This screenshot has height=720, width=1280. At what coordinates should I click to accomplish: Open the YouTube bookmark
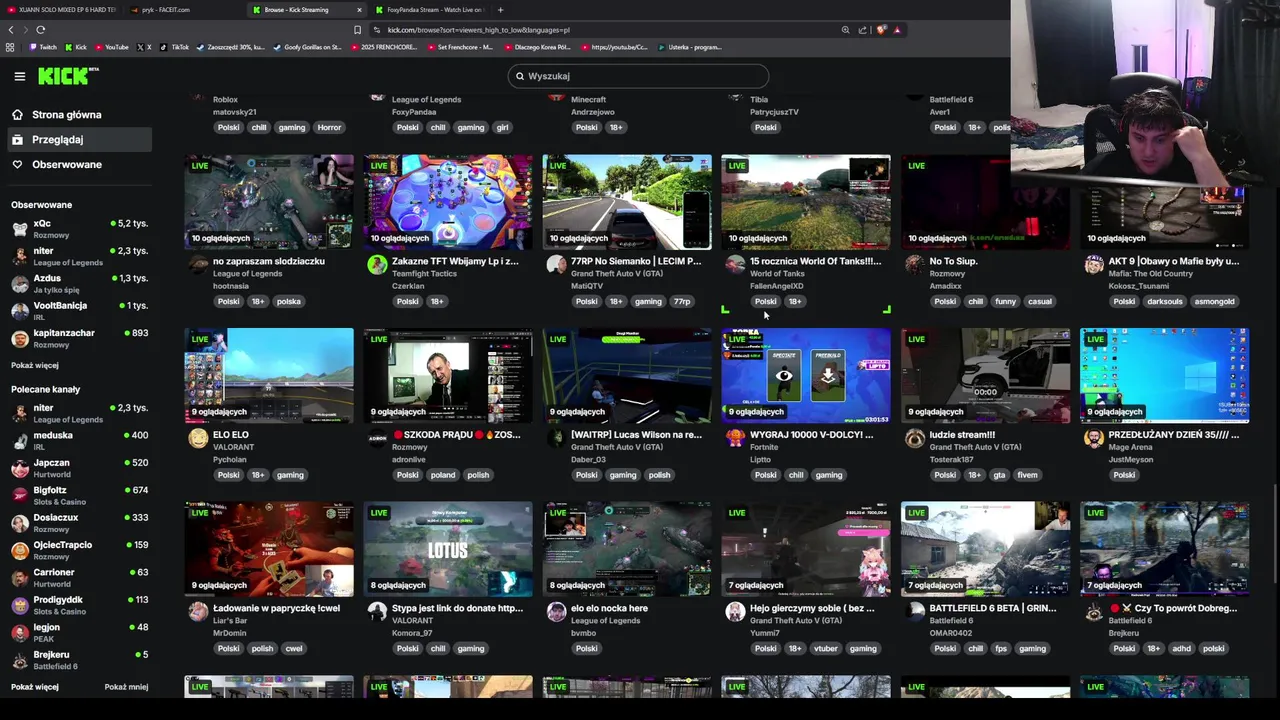(x=111, y=47)
